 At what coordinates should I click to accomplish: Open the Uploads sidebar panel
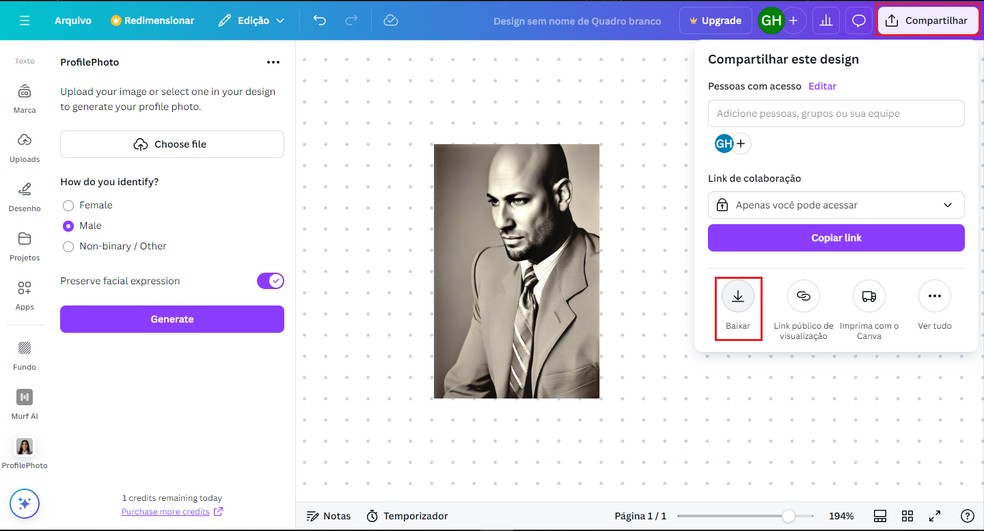click(x=24, y=148)
